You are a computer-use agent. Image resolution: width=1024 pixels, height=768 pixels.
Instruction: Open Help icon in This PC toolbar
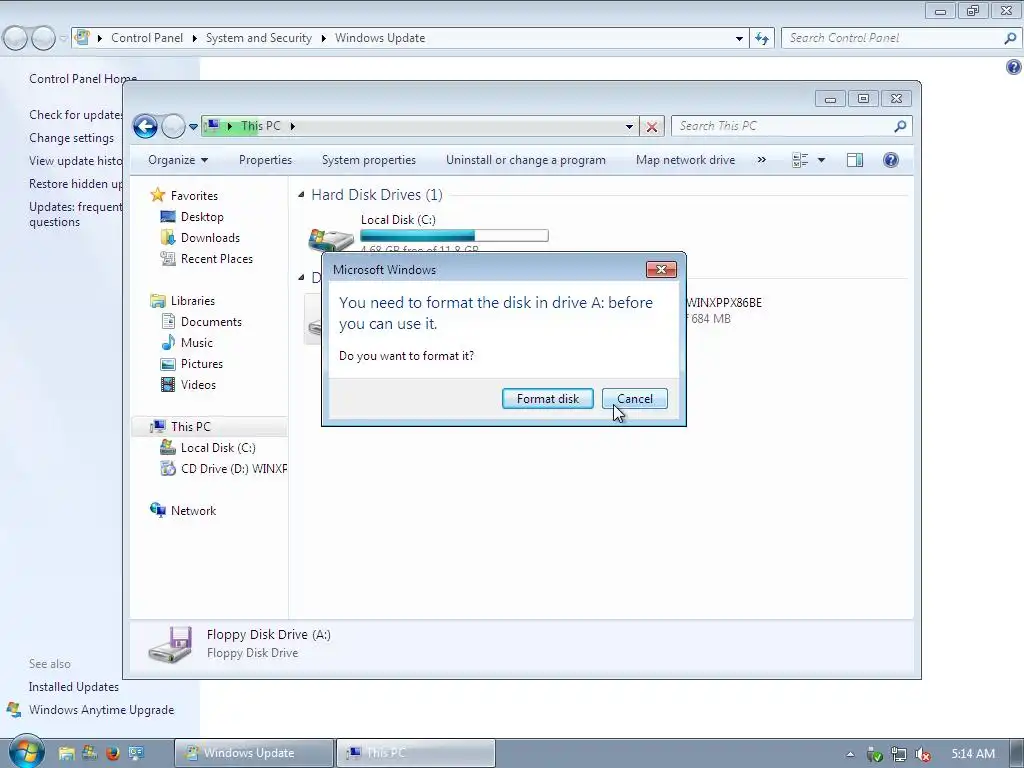[891, 160]
